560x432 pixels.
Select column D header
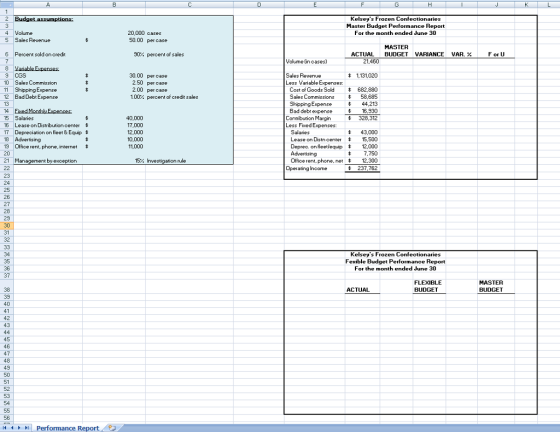pyautogui.click(x=259, y=4)
